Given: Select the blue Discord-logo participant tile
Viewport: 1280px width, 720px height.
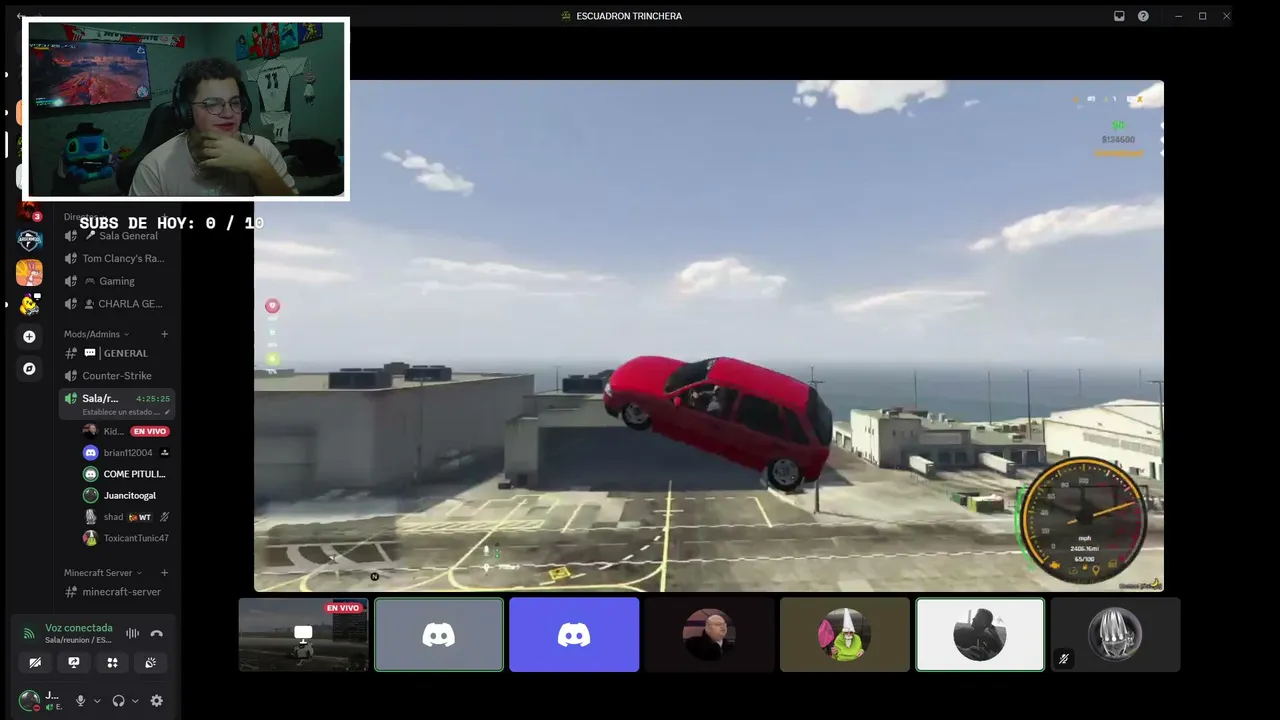Looking at the screenshot, I should click(574, 635).
